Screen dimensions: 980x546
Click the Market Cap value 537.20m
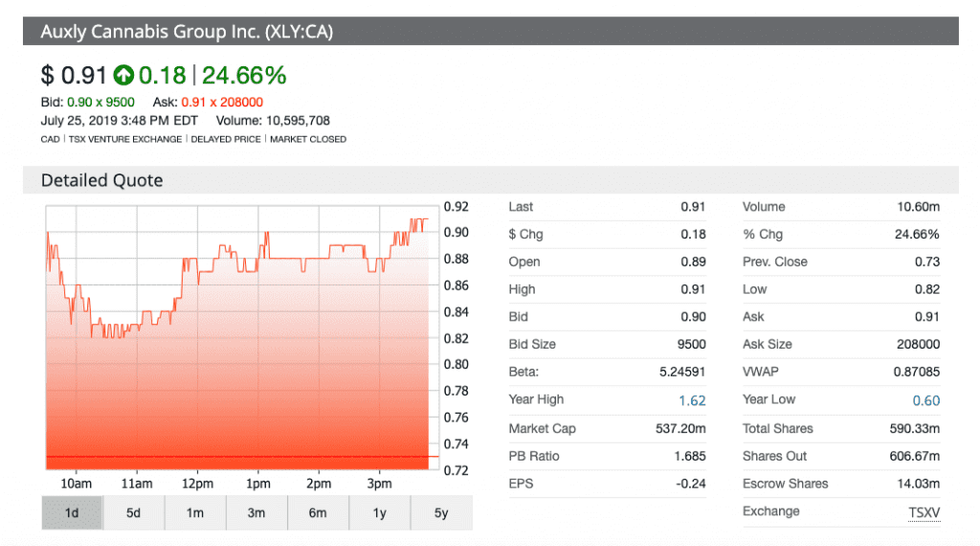pyautogui.click(x=681, y=429)
